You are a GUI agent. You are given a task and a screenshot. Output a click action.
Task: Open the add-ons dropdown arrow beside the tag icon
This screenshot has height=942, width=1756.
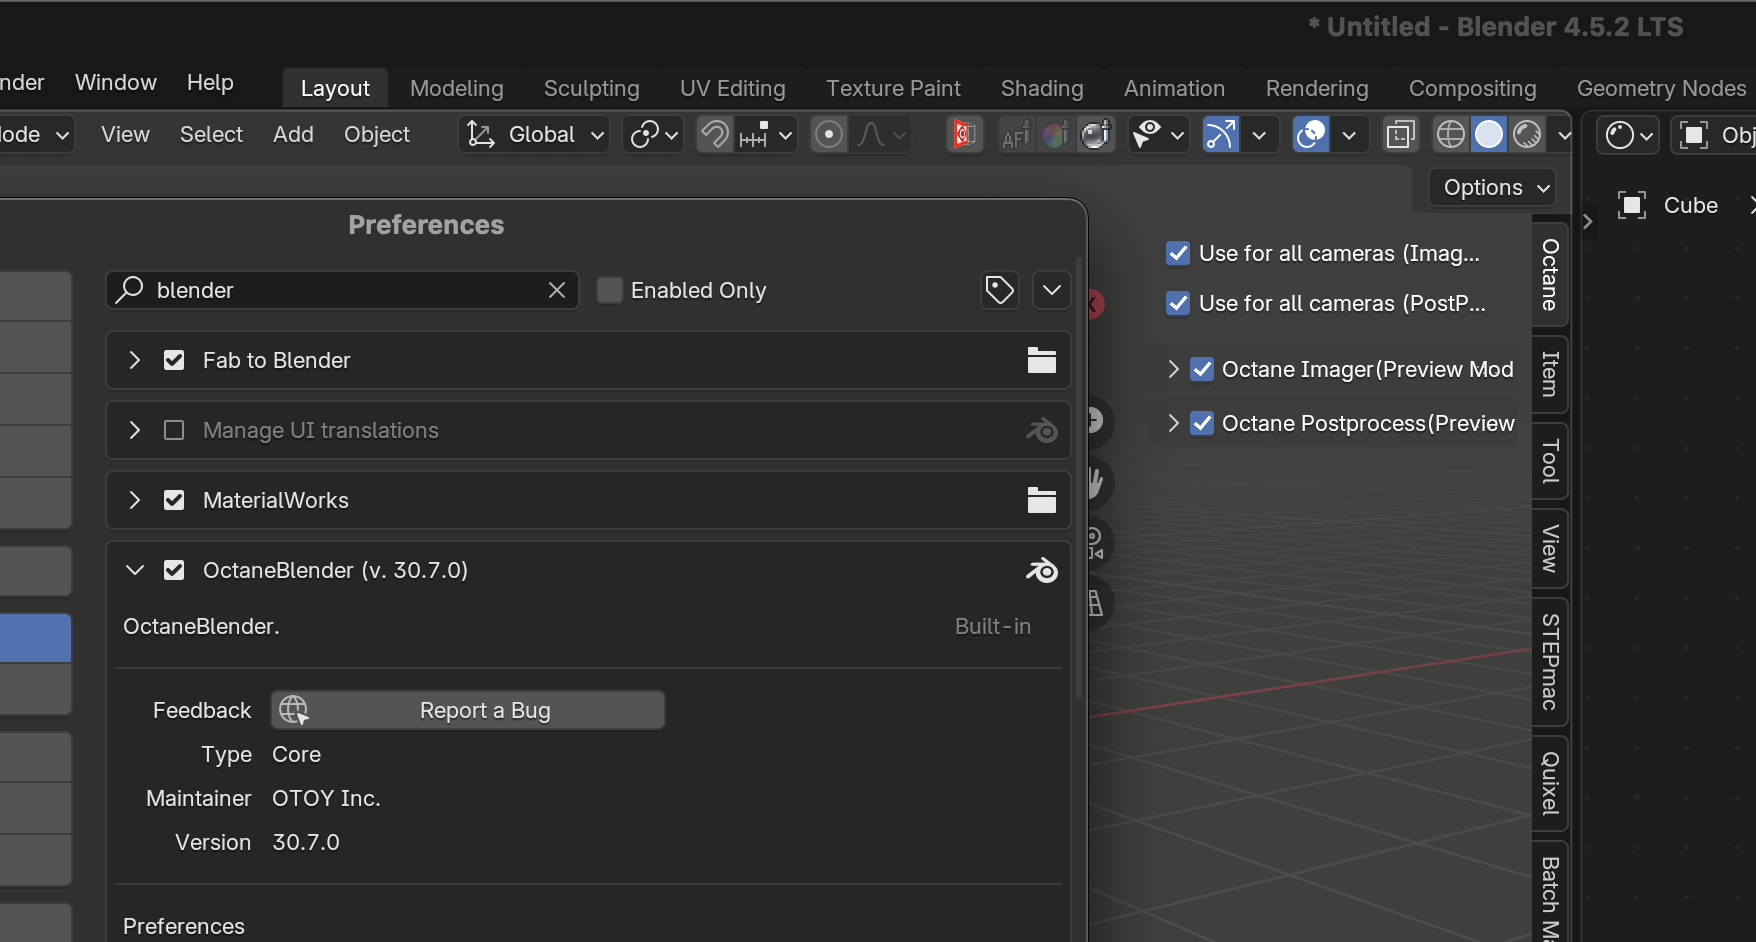[x=1051, y=290]
